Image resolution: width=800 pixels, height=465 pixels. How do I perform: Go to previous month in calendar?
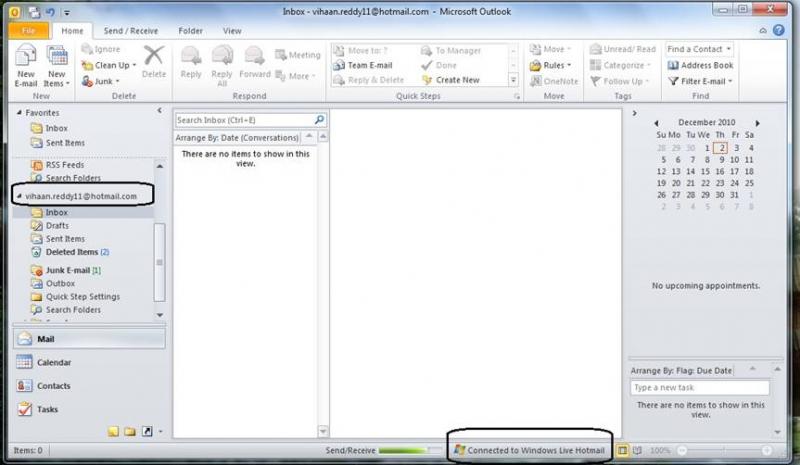click(656, 123)
